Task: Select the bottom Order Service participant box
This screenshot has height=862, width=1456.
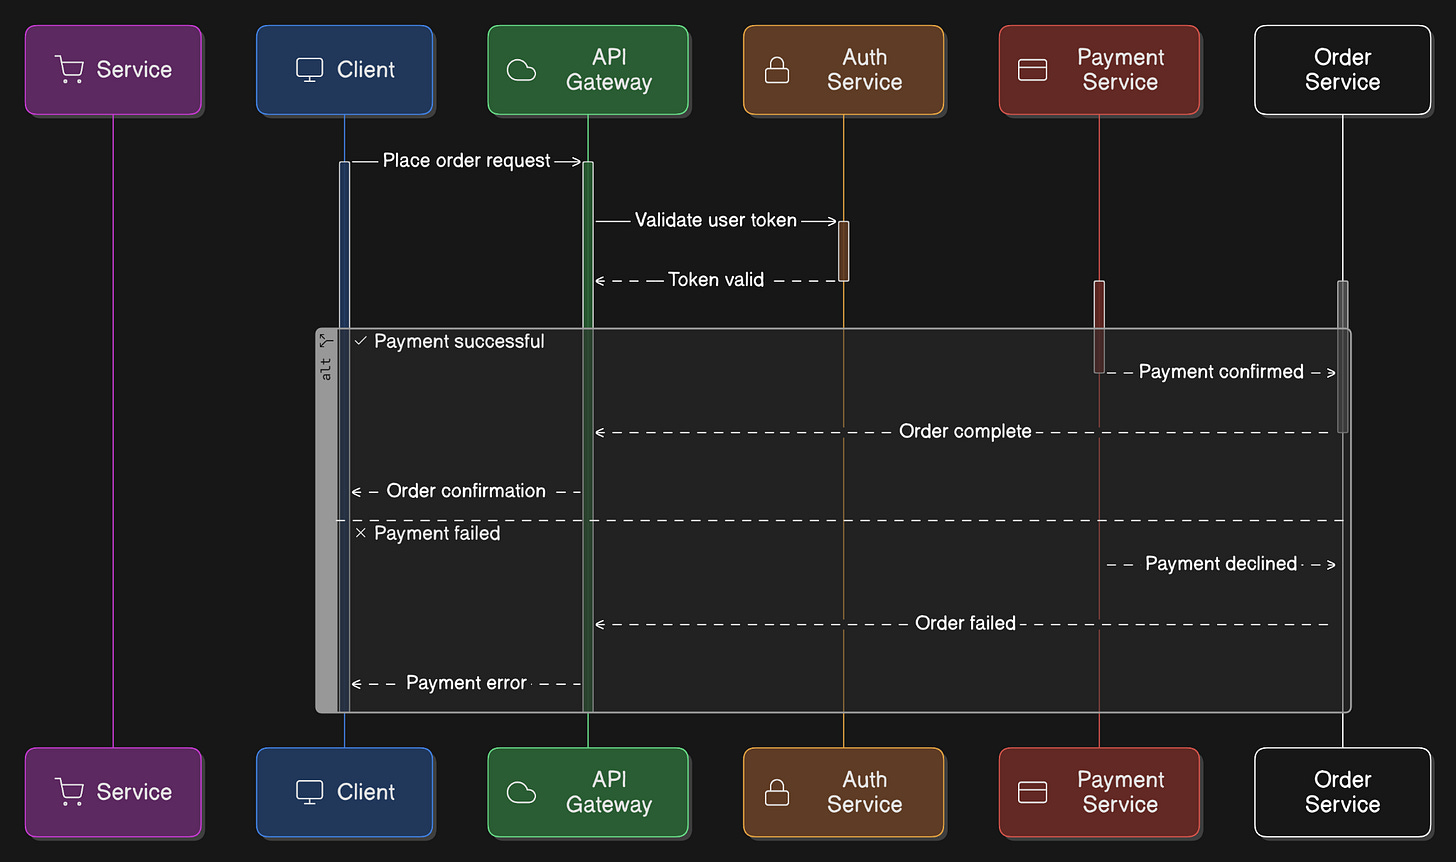Action: [x=1342, y=792]
